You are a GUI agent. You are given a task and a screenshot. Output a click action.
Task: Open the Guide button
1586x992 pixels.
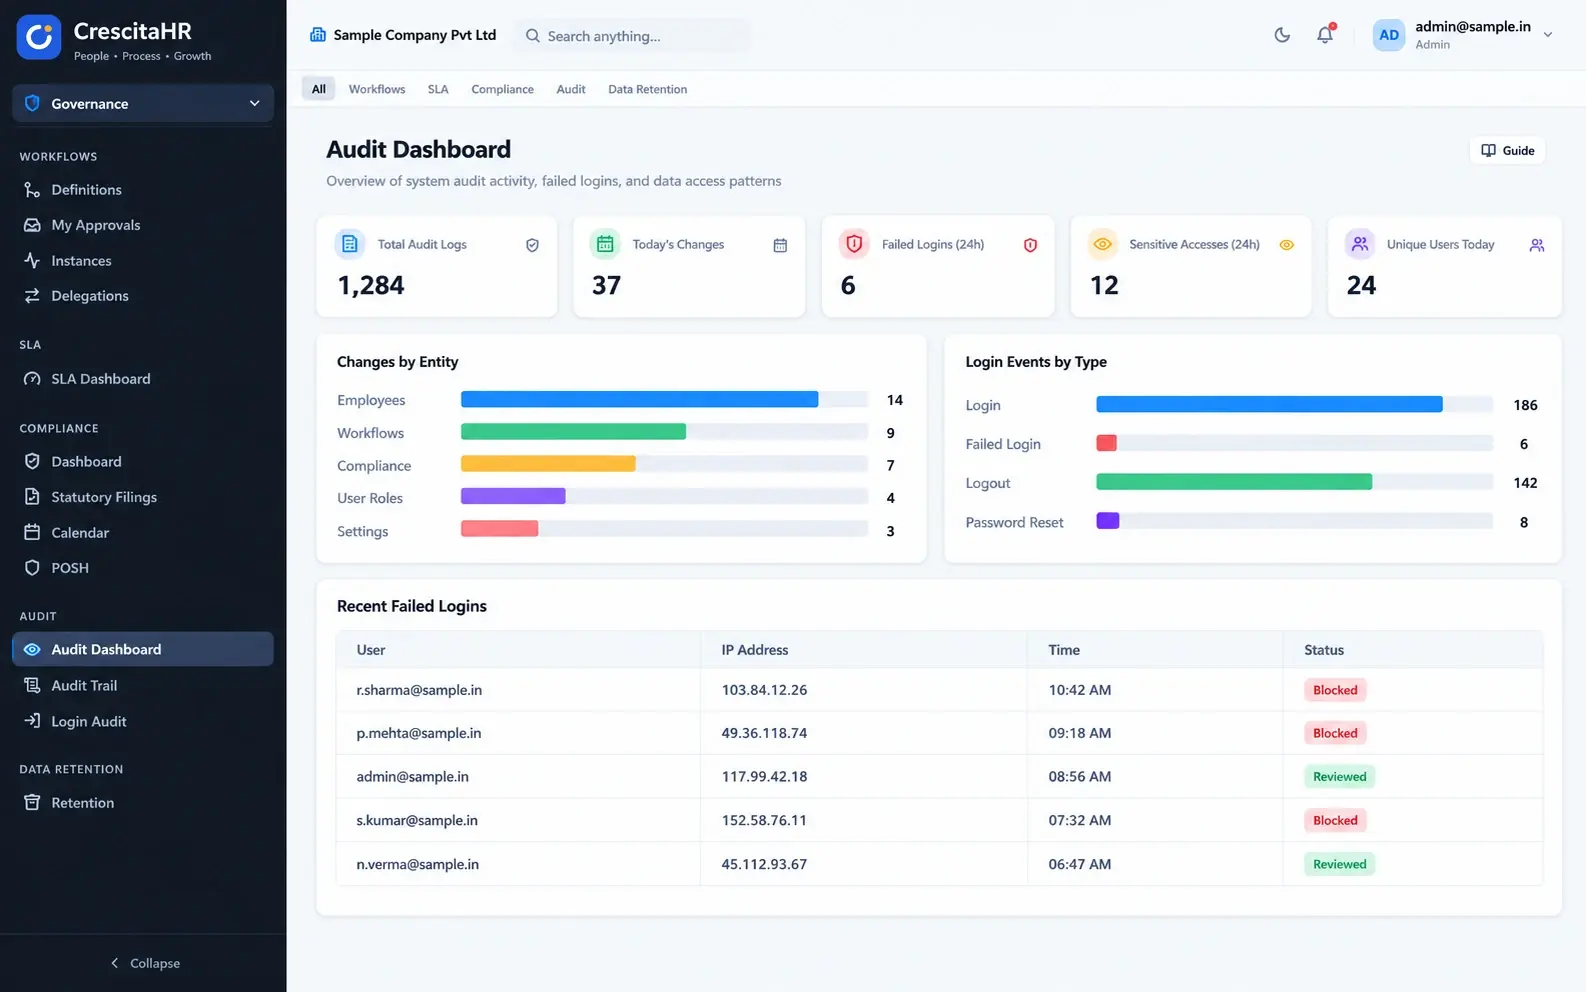pyautogui.click(x=1507, y=150)
